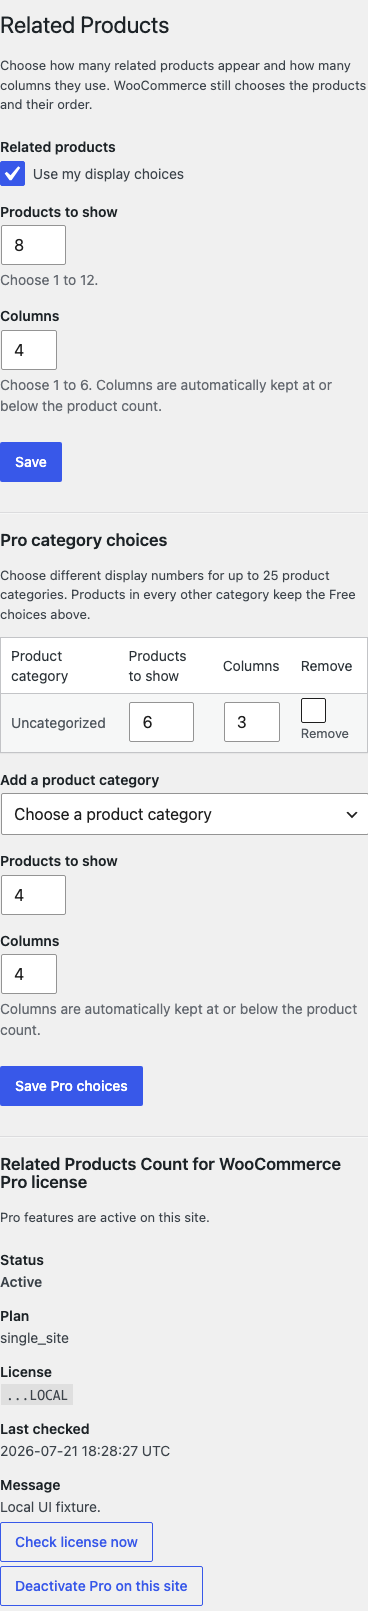368x1611 pixels.
Task: Click the Active status value
Action: coord(21,1282)
